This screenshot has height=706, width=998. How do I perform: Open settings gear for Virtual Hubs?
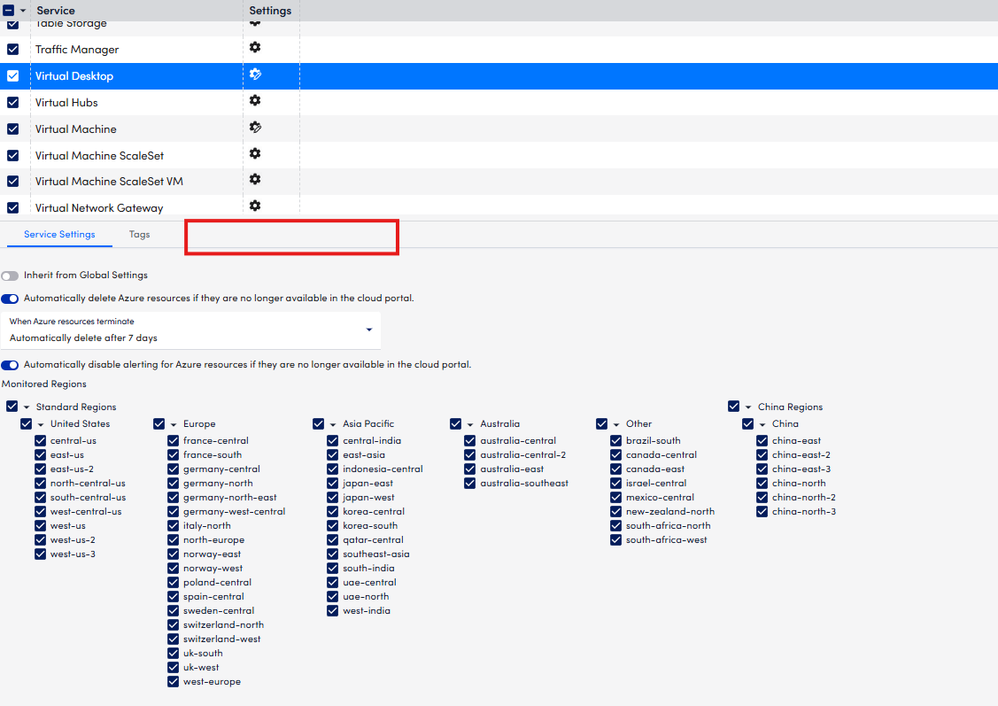click(x=255, y=101)
